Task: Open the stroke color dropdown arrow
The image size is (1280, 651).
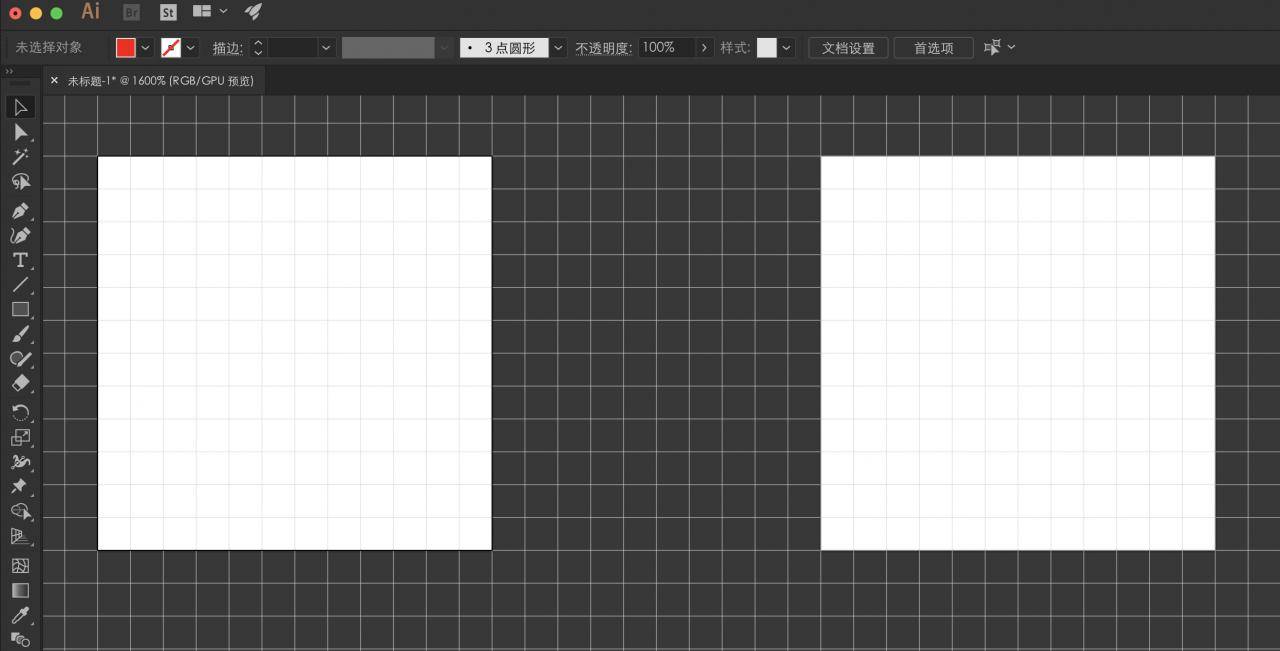Action: point(190,48)
